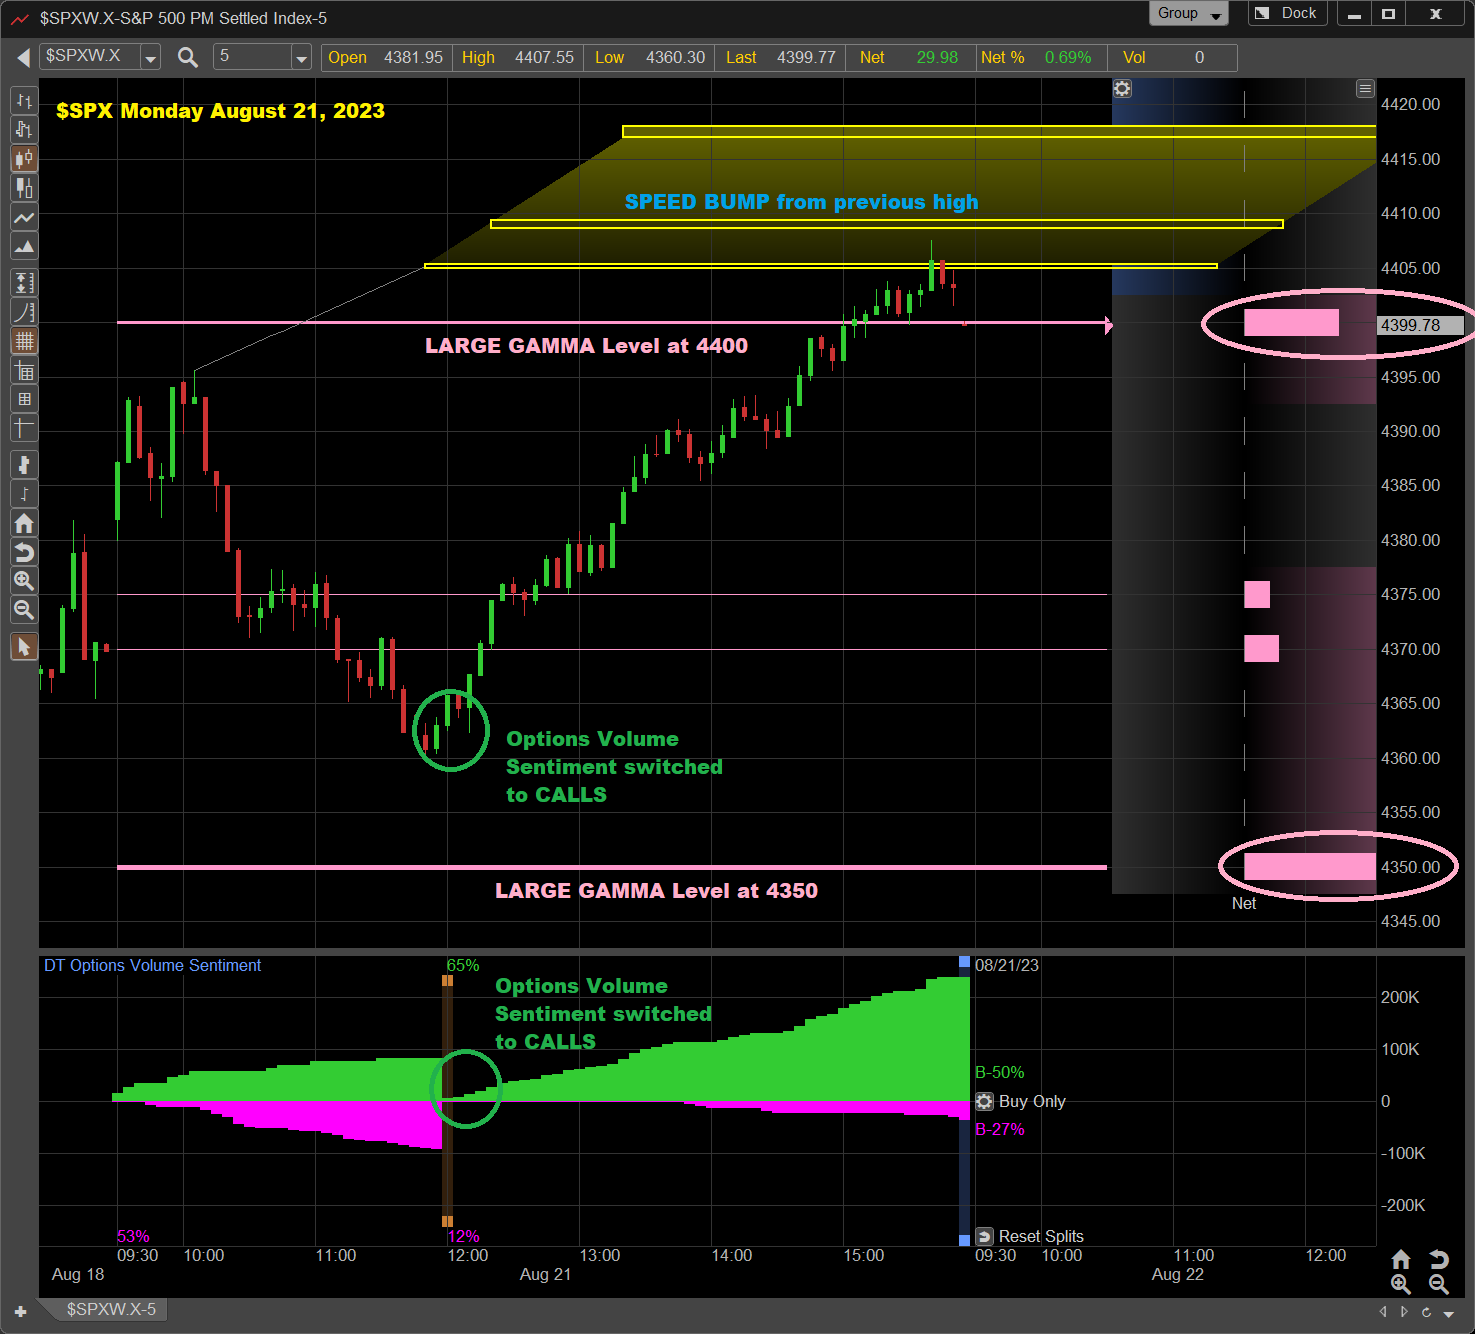Zoom out using left toolbar magnifier
The height and width of the screenshot is (1334, 1475).
24,609
